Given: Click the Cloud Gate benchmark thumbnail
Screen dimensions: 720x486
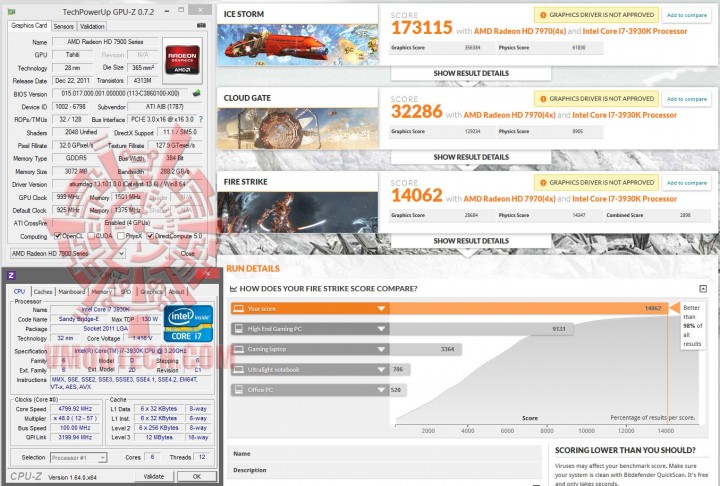Looking at the screenshot, I should [x=298, y=128].
